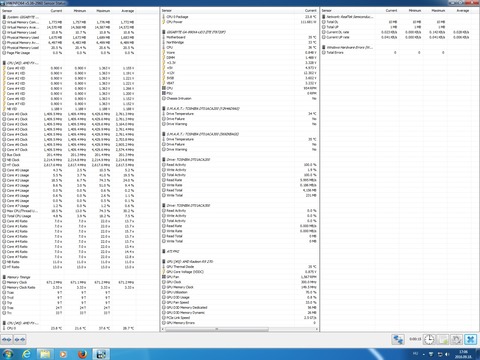Select the GPU Thermal Diode row
The image size is (480, 360).
[x=239, y=267]
